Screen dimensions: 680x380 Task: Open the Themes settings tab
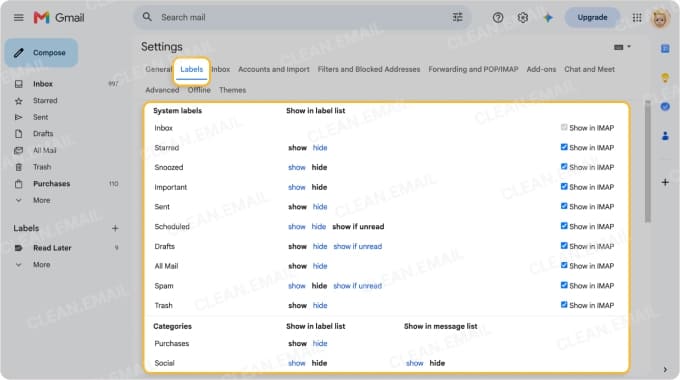tap(232, 90)
